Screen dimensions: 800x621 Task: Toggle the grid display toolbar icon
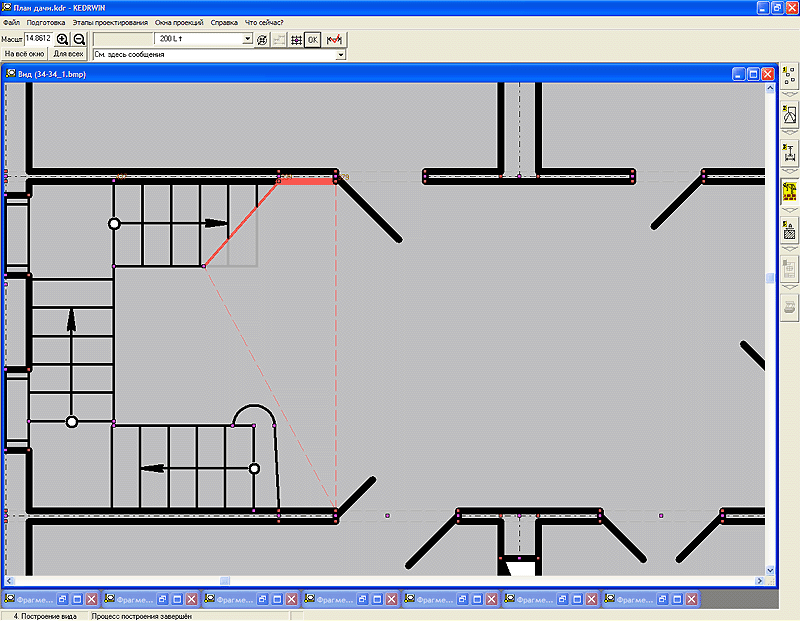pyautogui.click(x=295, y=39)
